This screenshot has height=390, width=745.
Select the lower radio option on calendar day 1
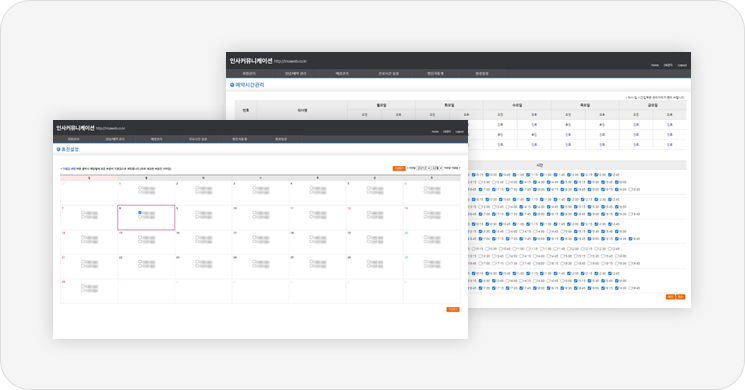(x=140, y=192)
